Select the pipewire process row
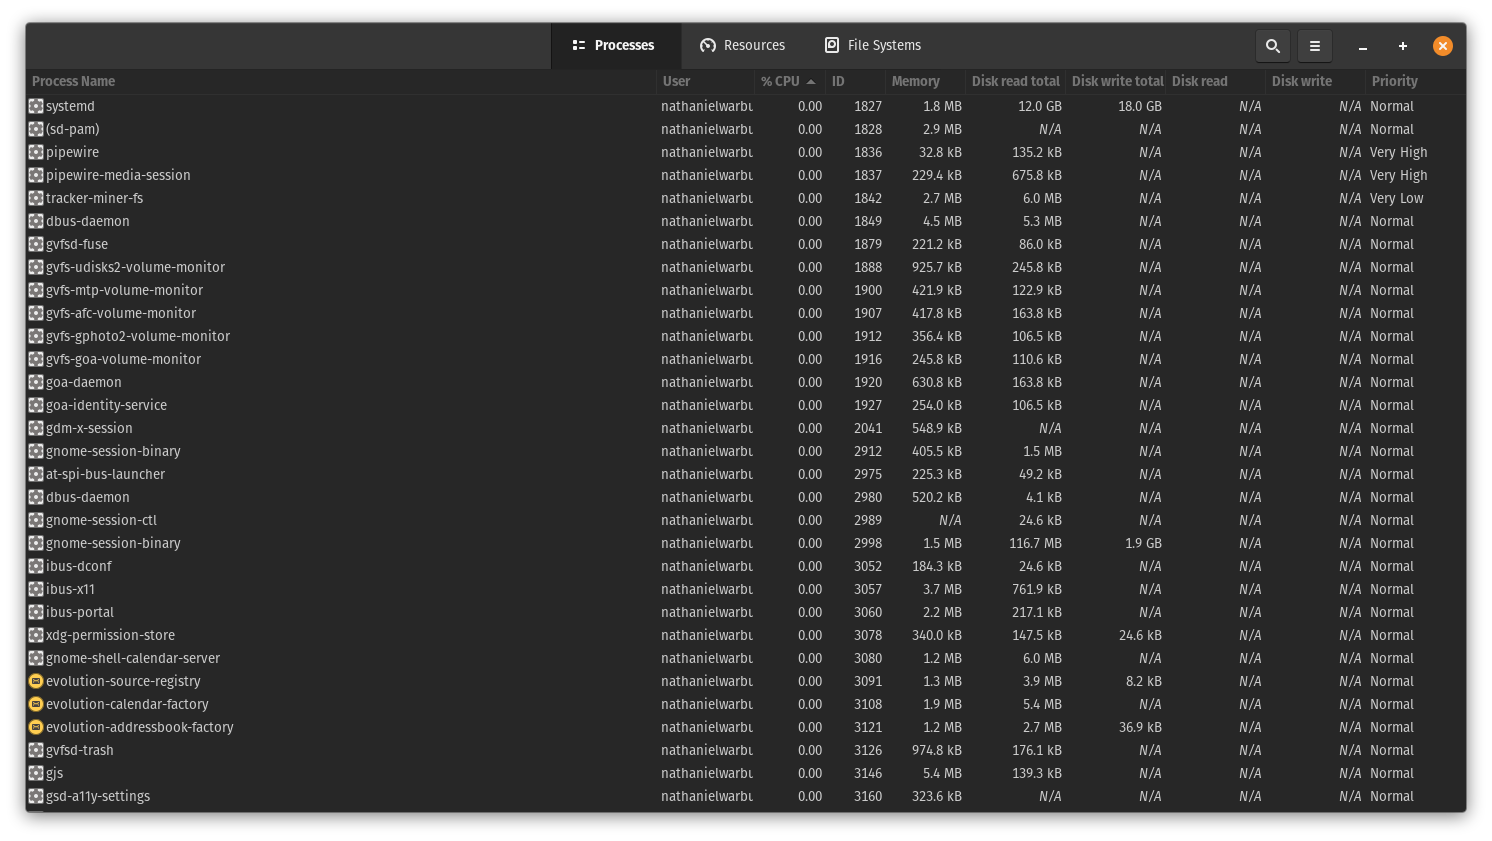 [x=300, y=152]
